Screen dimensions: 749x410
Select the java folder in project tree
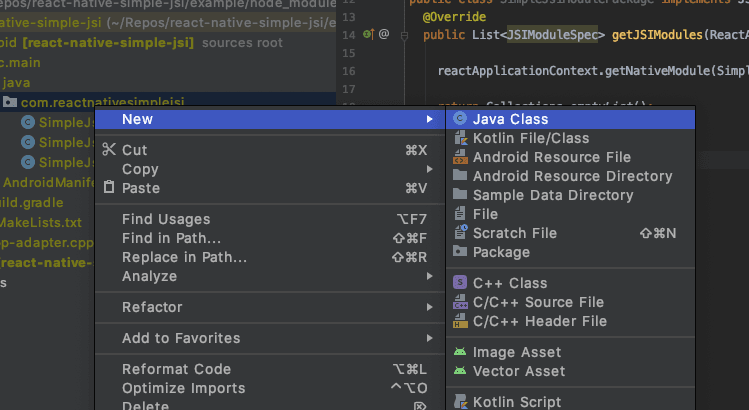16,83
